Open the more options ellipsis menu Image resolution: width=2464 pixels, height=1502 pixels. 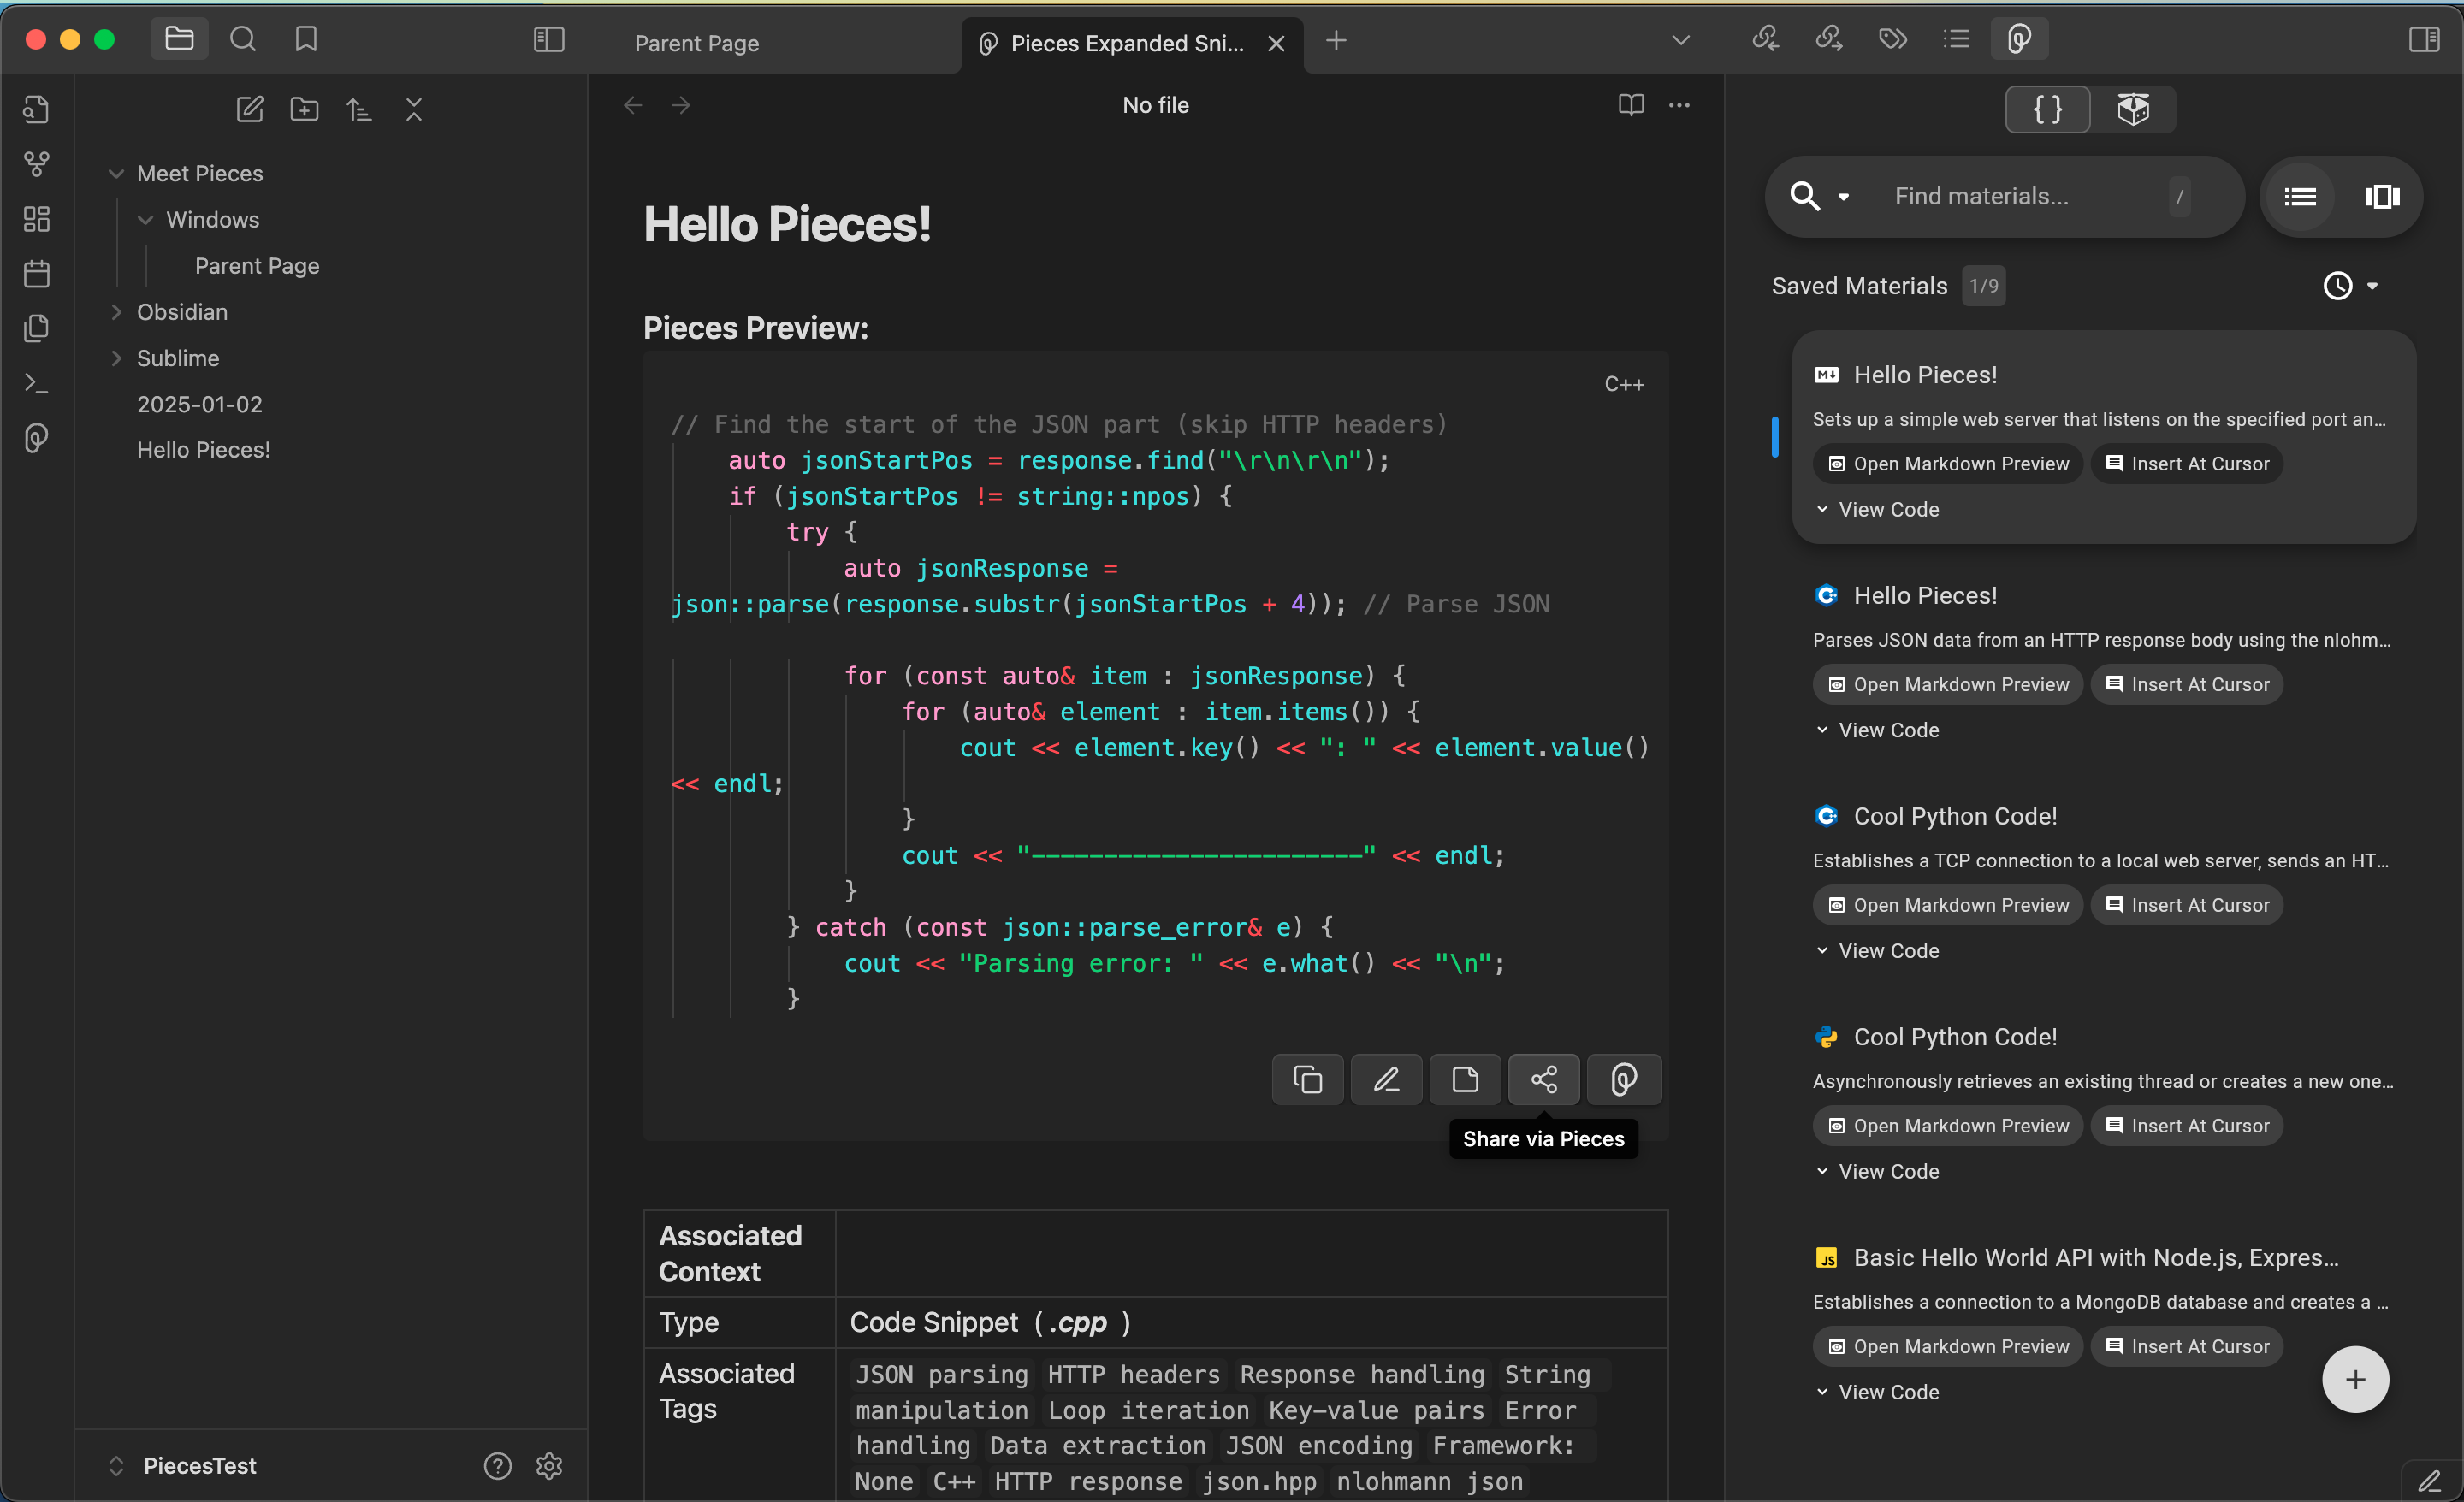(1679, 105)
